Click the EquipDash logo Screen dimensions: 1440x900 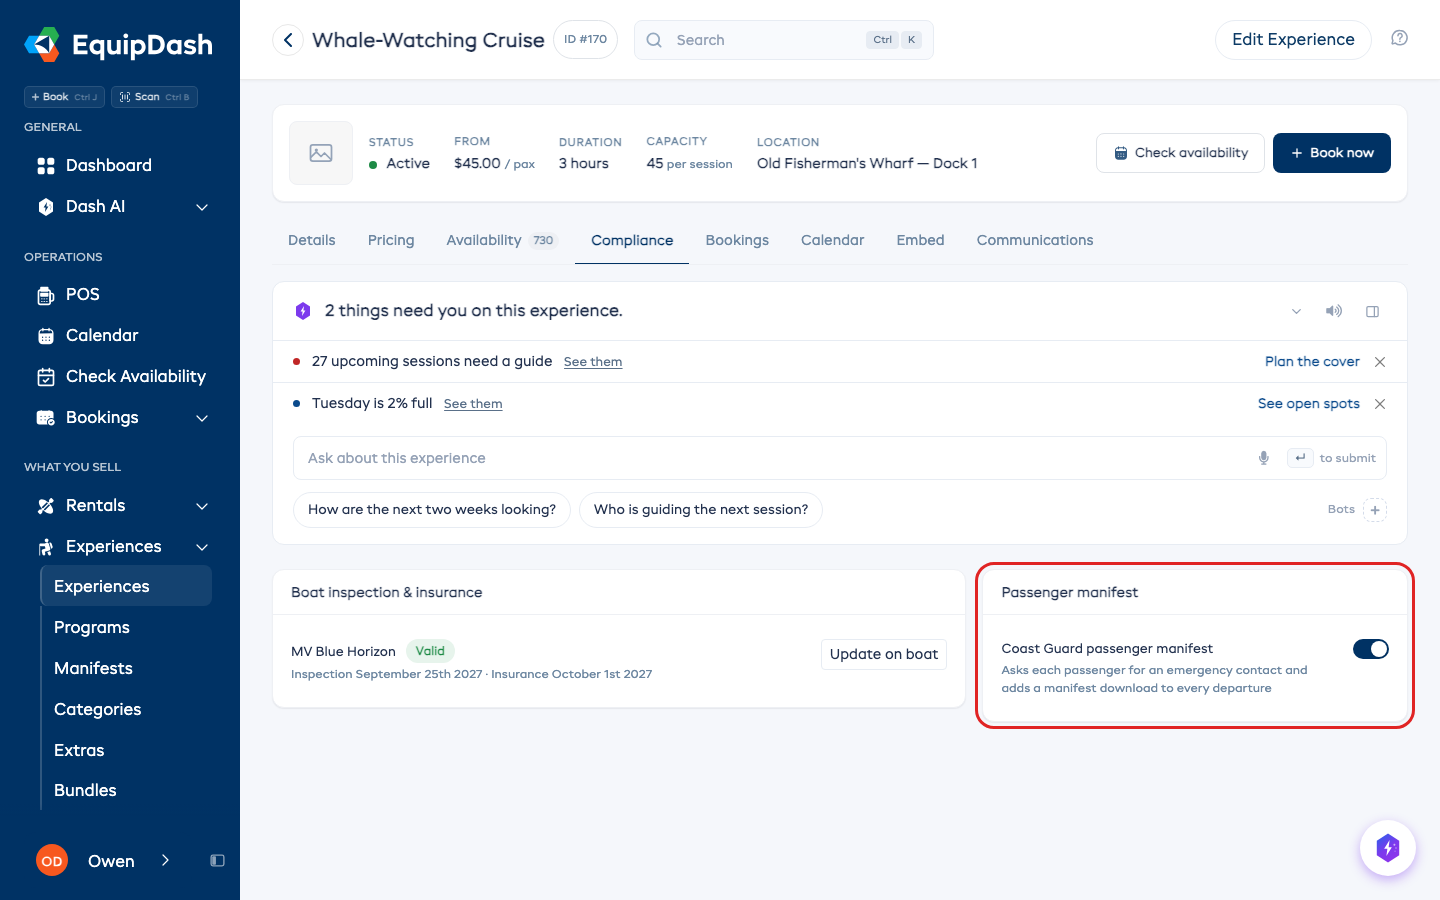(x=118, y=45)
